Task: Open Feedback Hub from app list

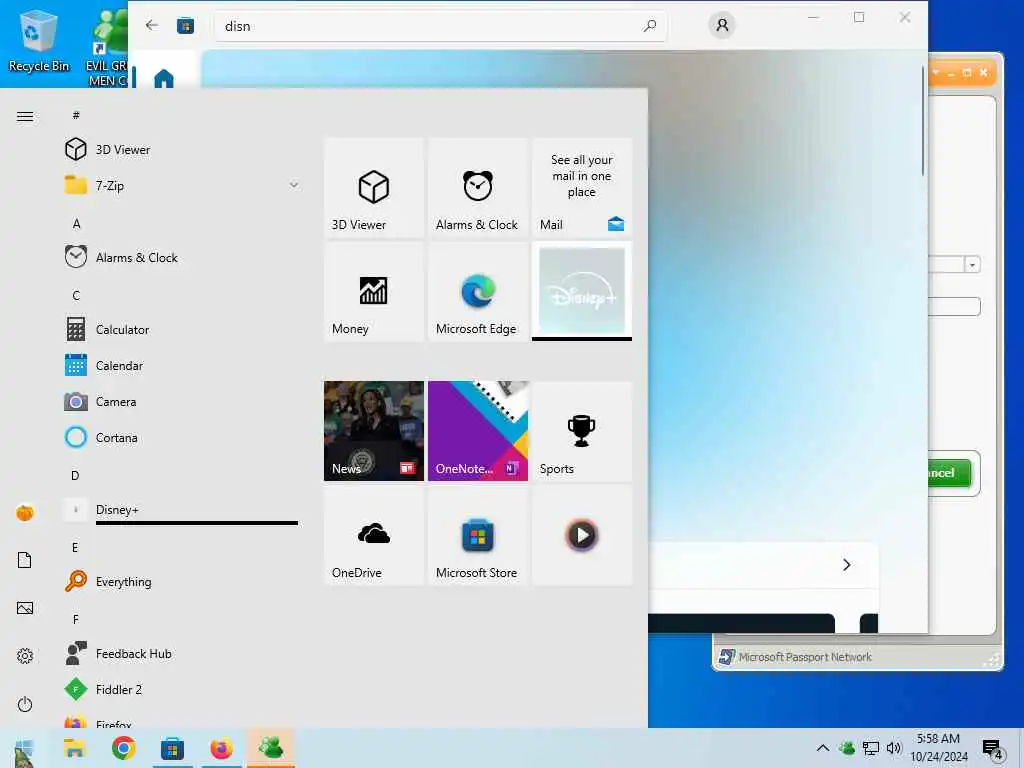Action: point(181,653)
